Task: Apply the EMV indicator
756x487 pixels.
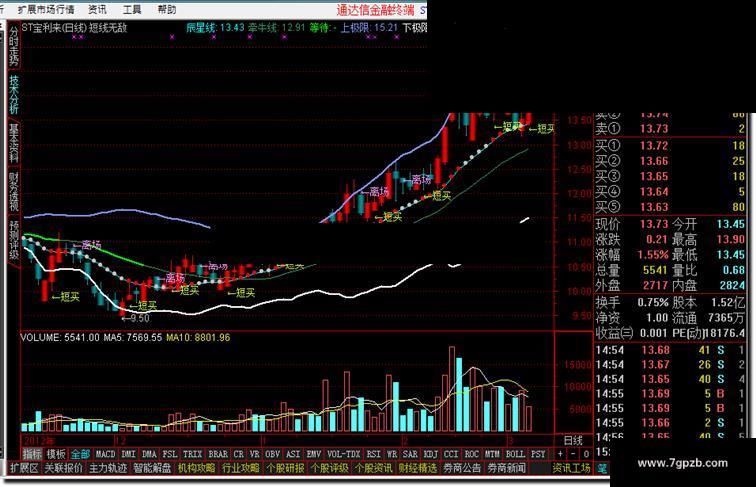Action: click(314, 454)
